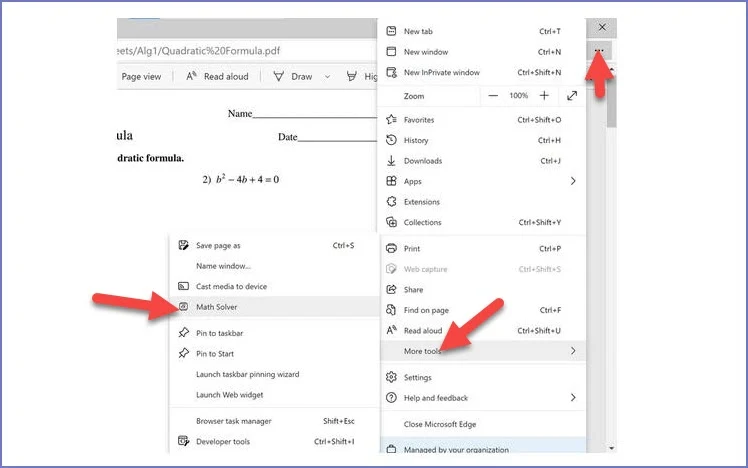This screenshot has width=748, height=468.
Task: Expand the Help and feedback submenu arrow
Action: [573, 397]
